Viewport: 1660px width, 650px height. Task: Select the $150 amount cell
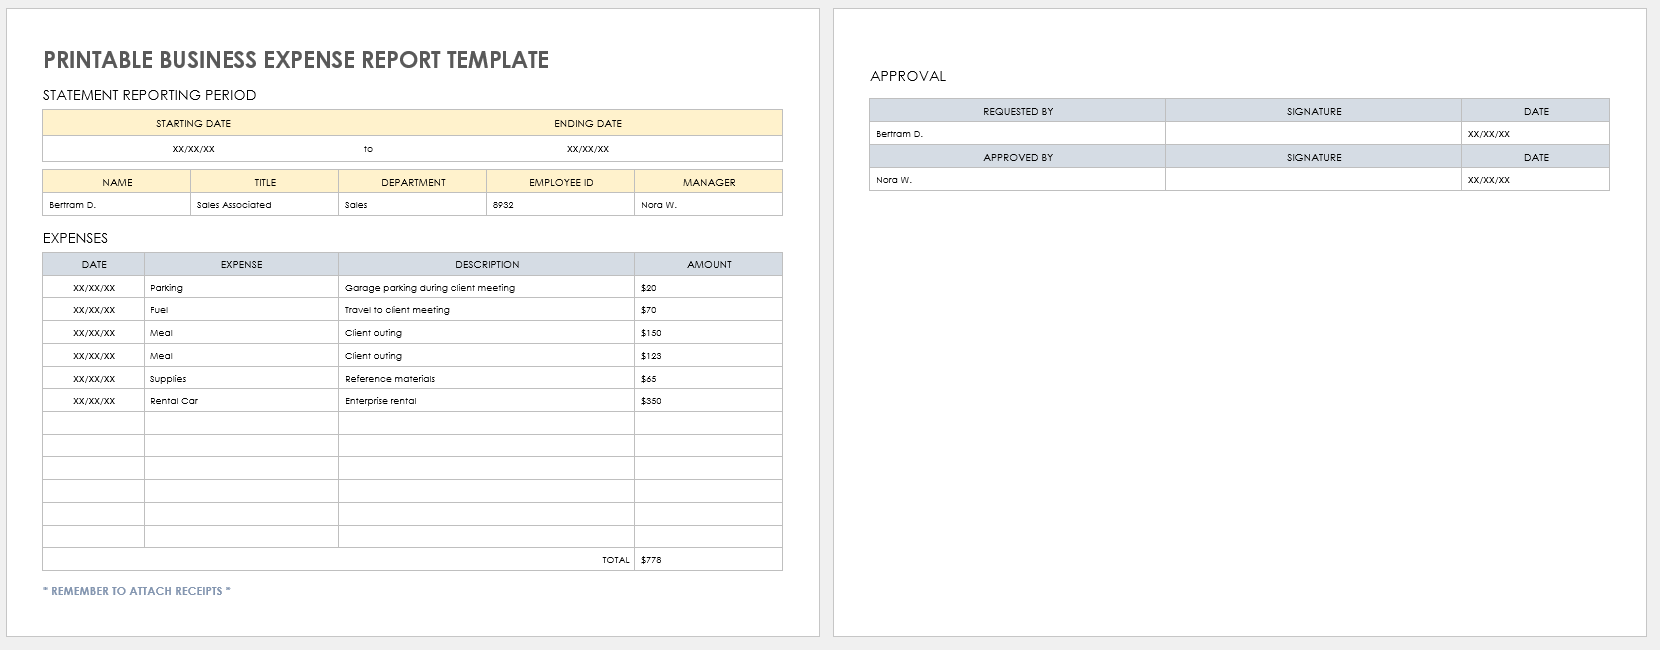point(709,333)
